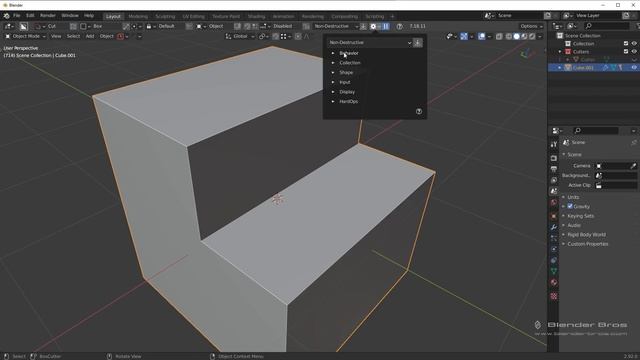Click the Active Clip field
Image resolution: width=640 pixels, height=360 pixels.
[x=616, y=185]
